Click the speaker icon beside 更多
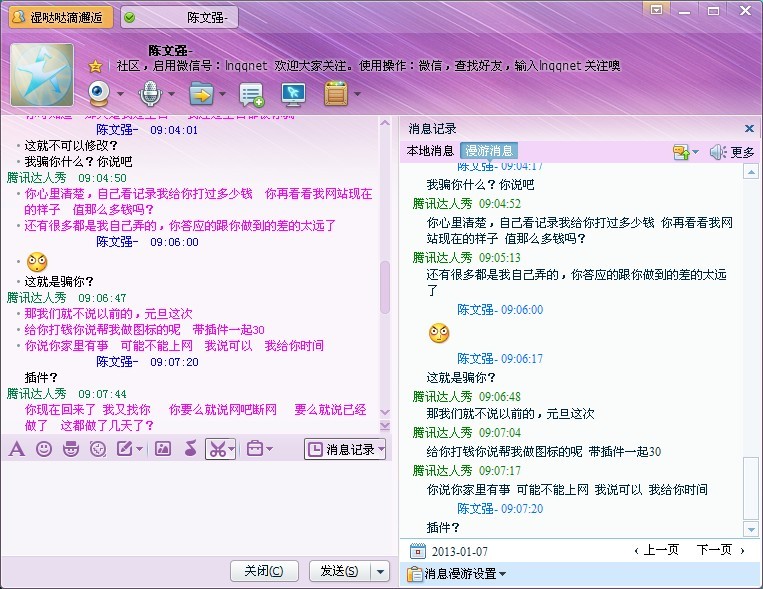Screen dimensions: 763x589 [718, 152]
